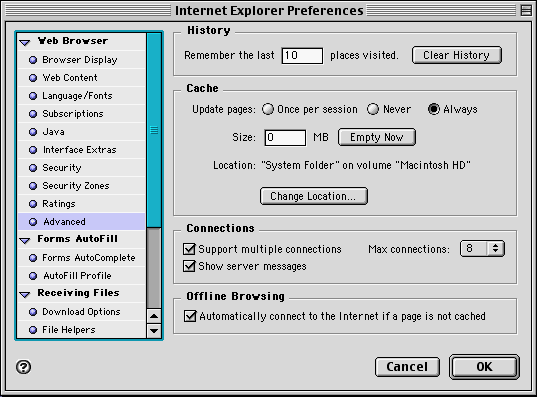Click the cache Size field

click(x=285, y=138)
